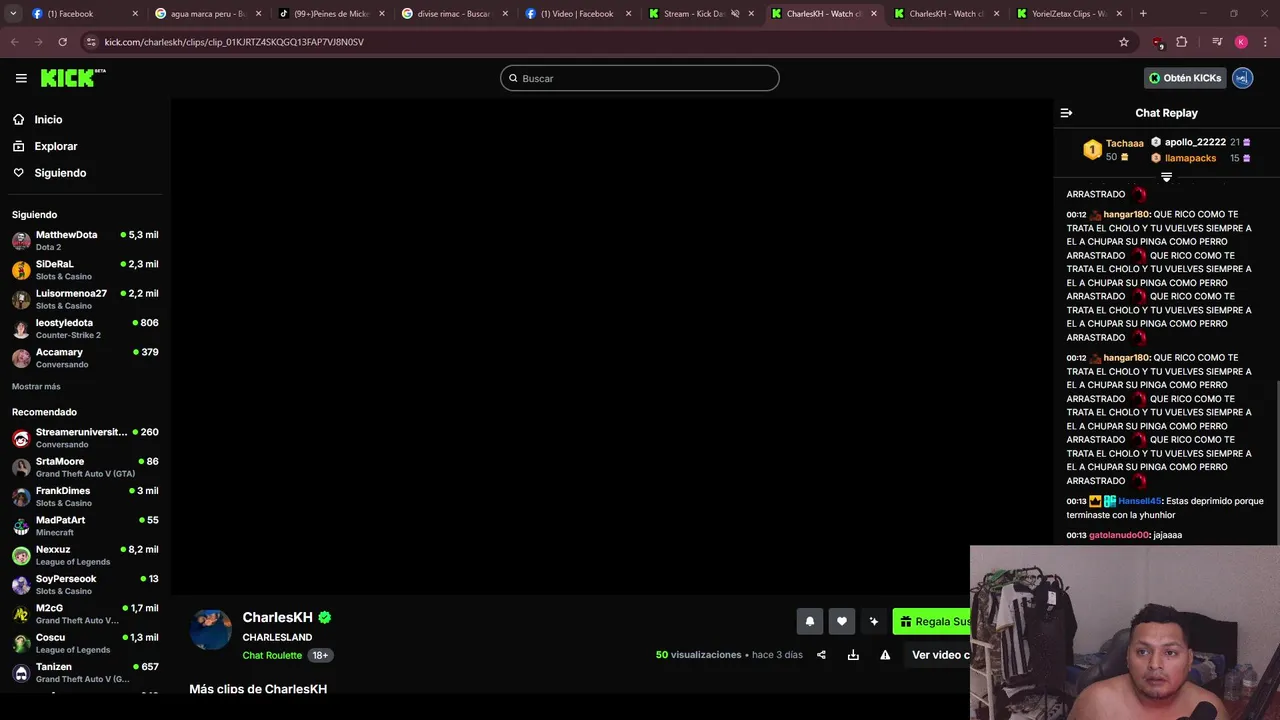Open the browser extensions puzzle icon
Image resolution: width=1280 pixels, height=720 pixels.
point(1182,42)
